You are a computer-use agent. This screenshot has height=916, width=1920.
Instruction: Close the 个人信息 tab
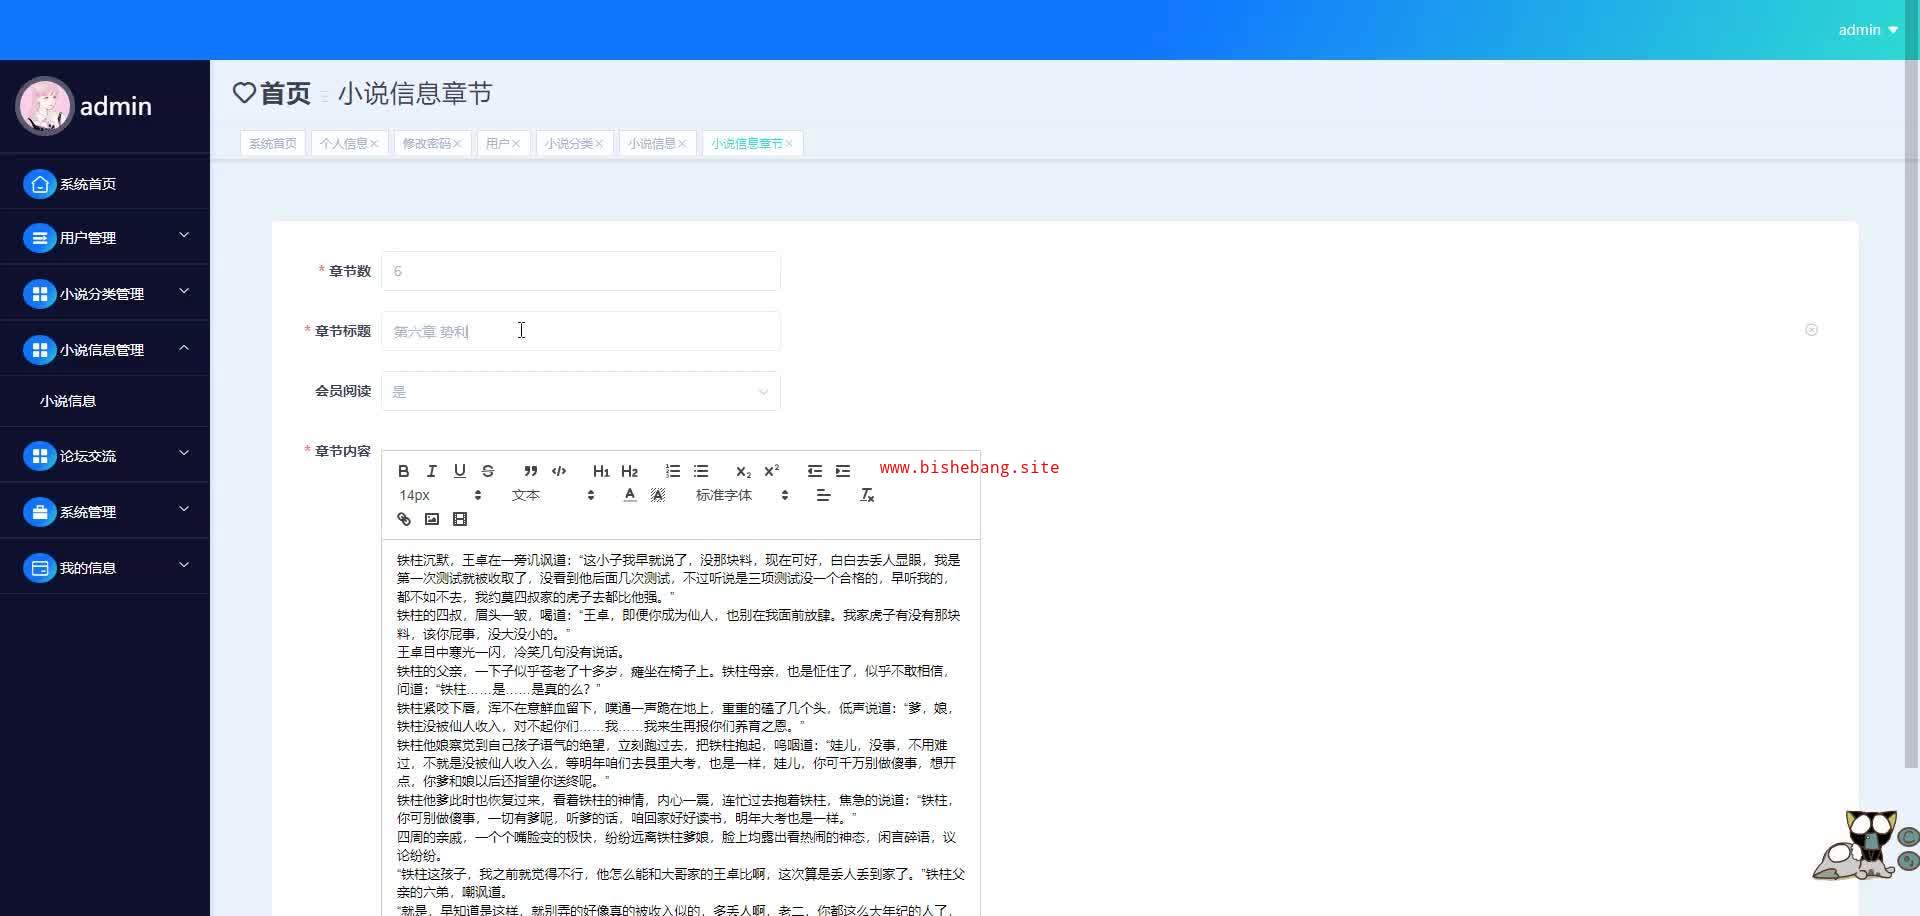tap(374, 144)
